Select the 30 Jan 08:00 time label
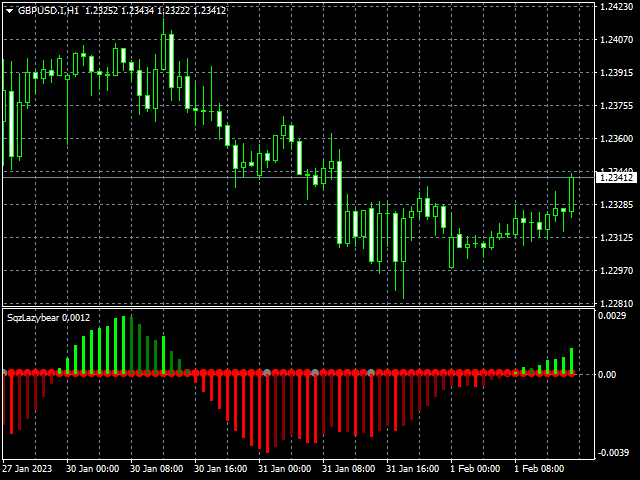Image resolution: width=640 pixels, height=480 pixels. click(157, 469)
